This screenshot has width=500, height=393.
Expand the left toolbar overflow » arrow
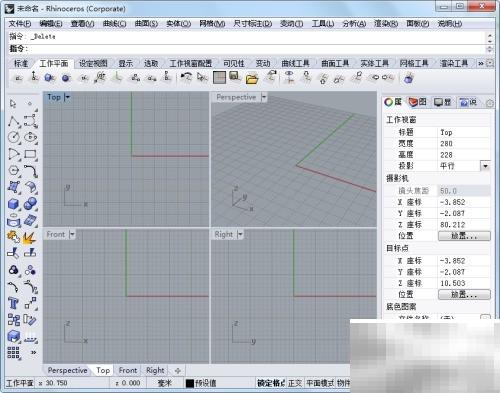(x=33, y=352)
